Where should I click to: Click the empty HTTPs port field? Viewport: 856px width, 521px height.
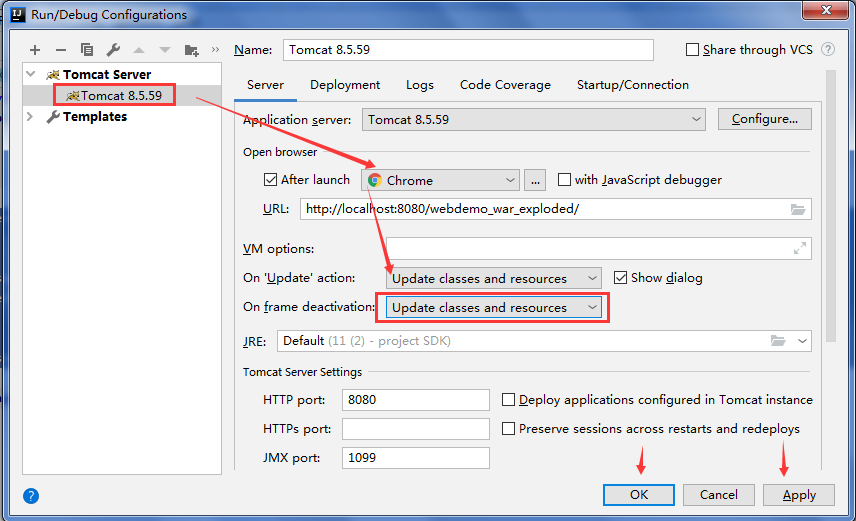point(416,429)
